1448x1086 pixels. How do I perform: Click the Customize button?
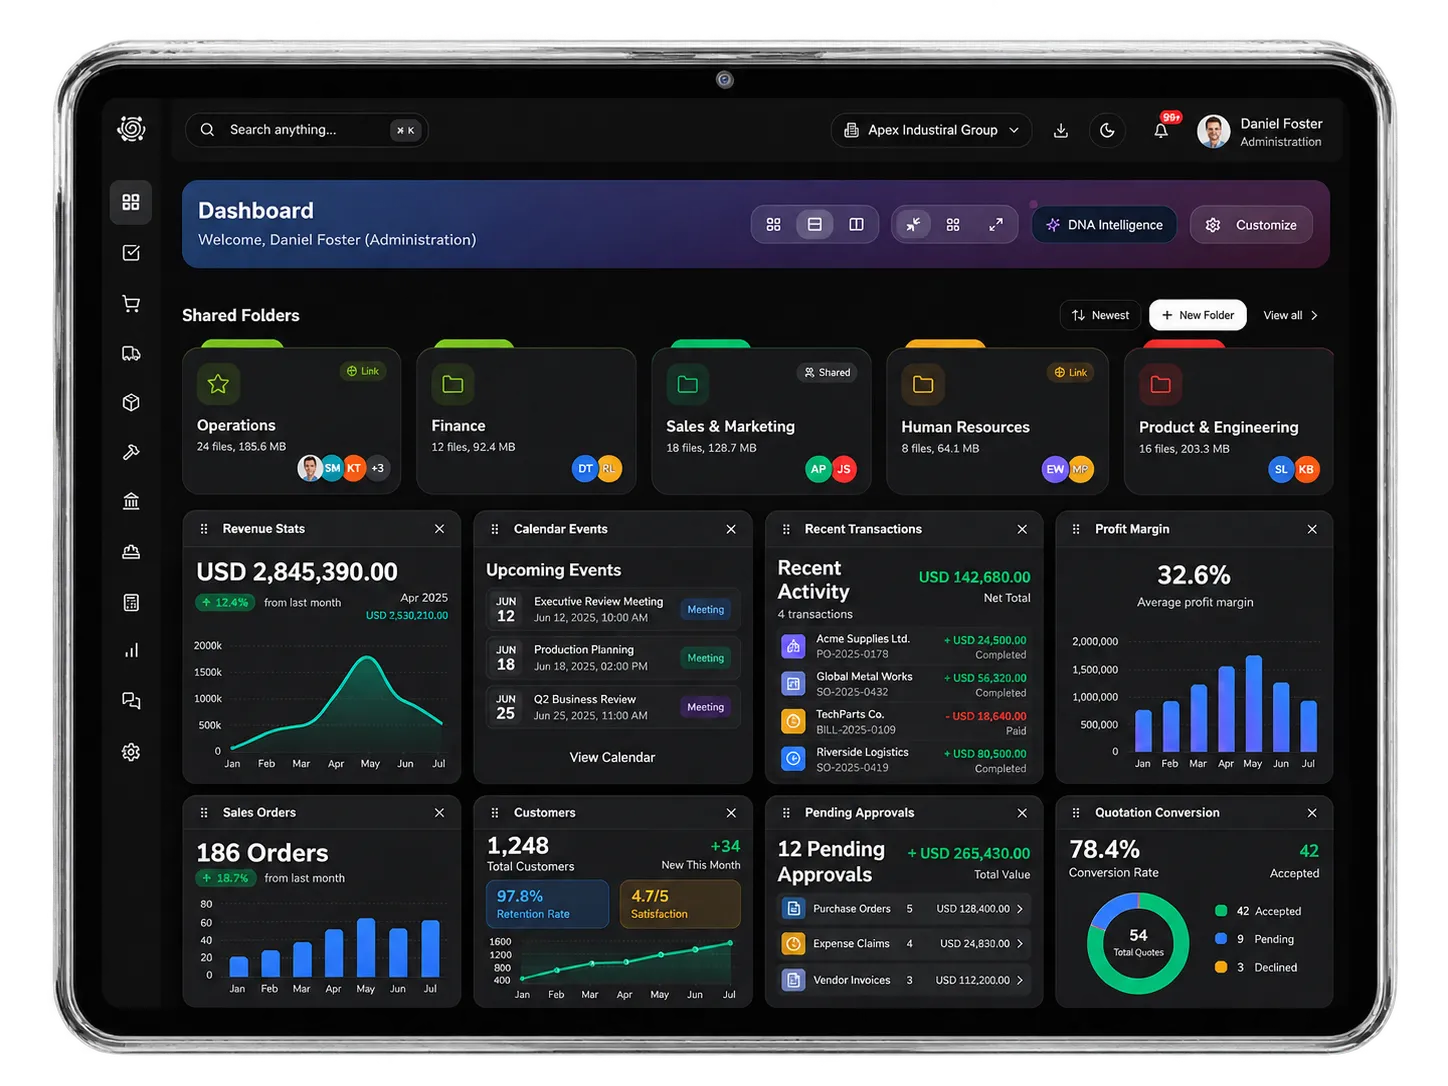click(x=1251, y=225)
